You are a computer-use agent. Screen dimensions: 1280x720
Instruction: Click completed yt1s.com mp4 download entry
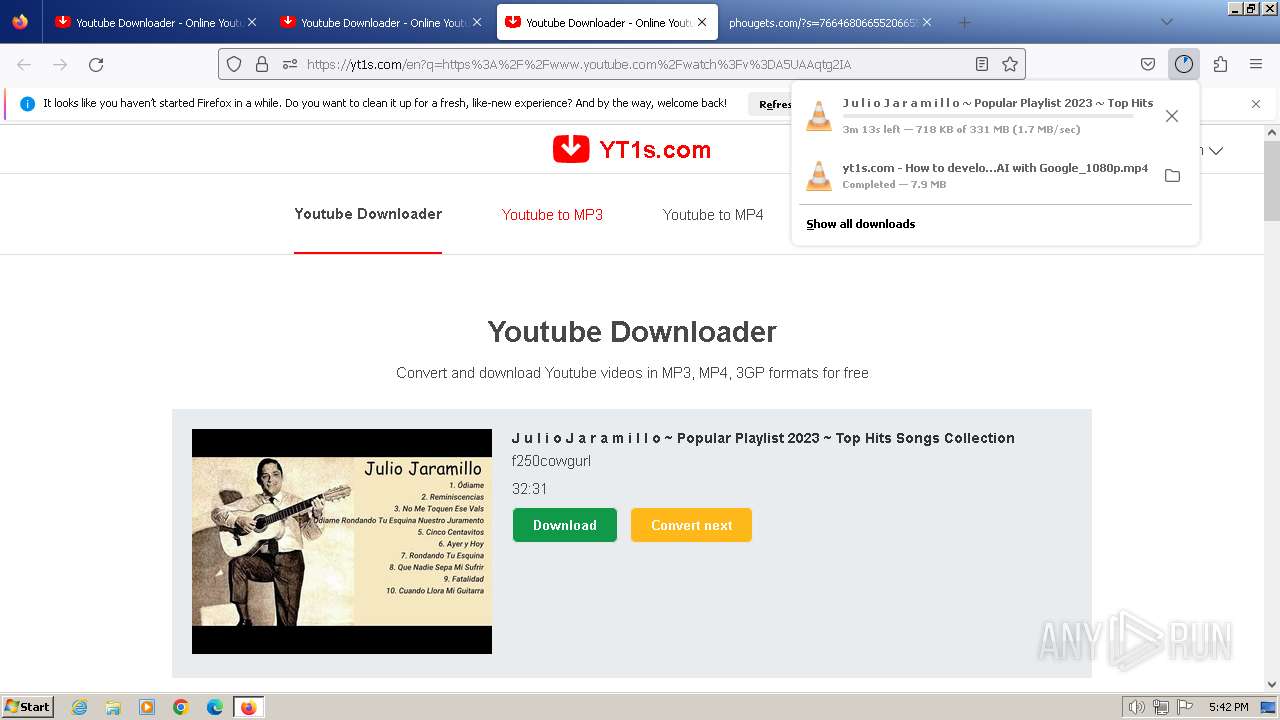(995, 176)
